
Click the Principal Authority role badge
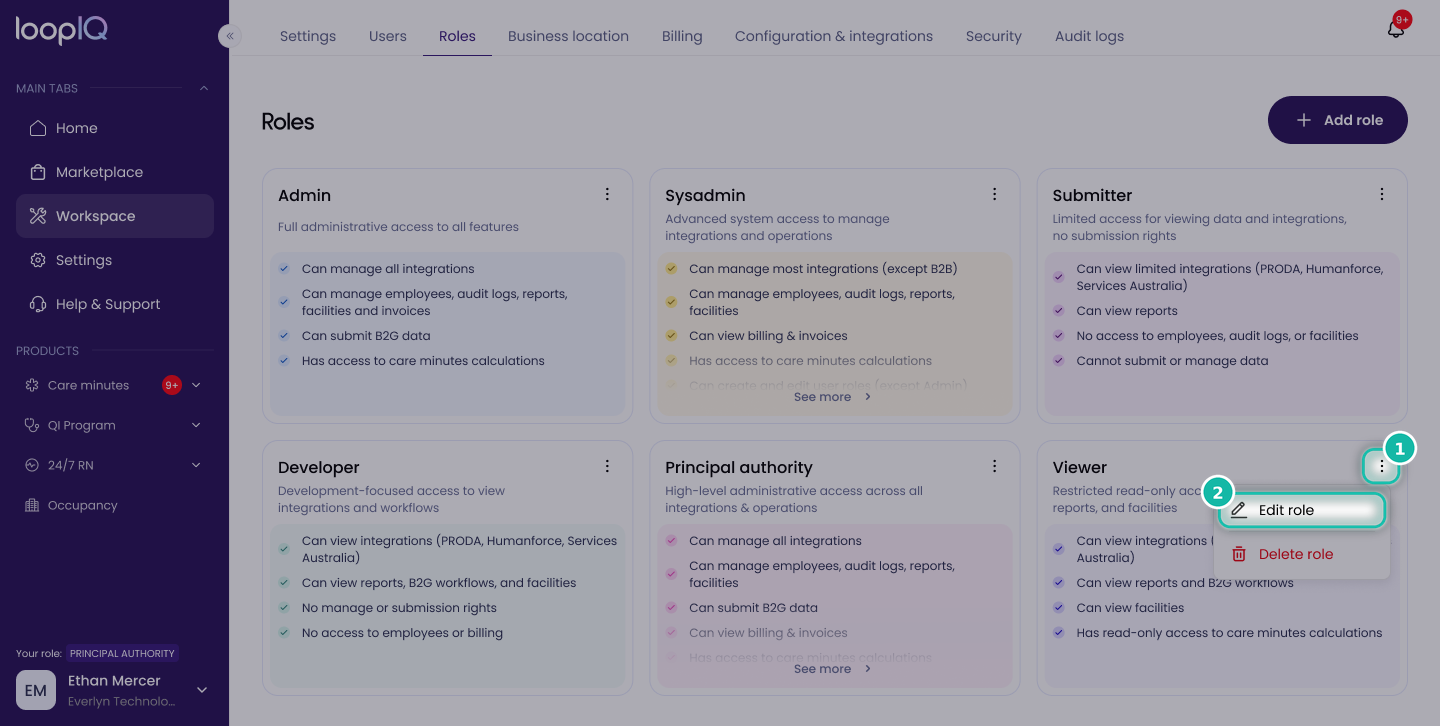(x=123, y=654)
